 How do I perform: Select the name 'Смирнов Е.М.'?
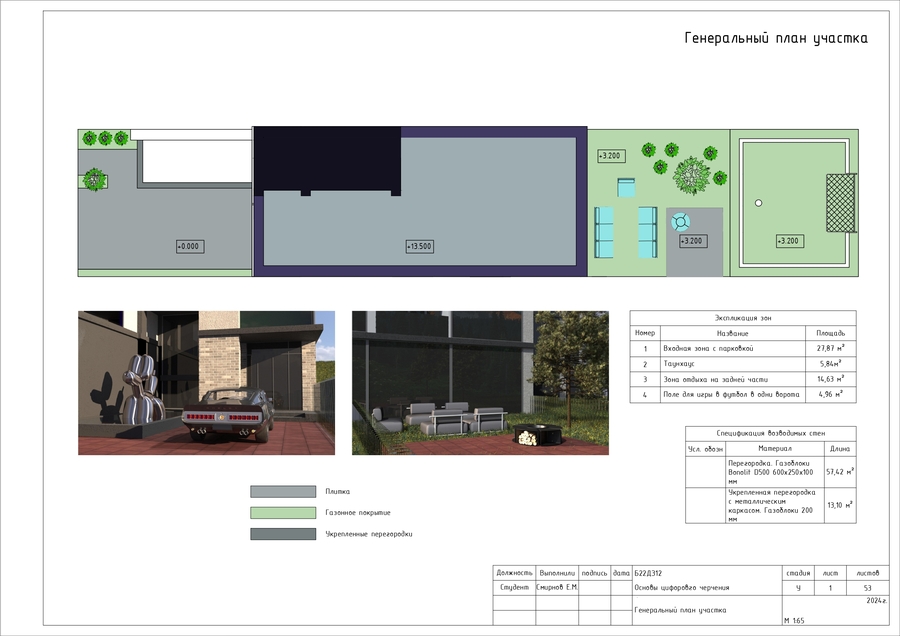point(557,588)
